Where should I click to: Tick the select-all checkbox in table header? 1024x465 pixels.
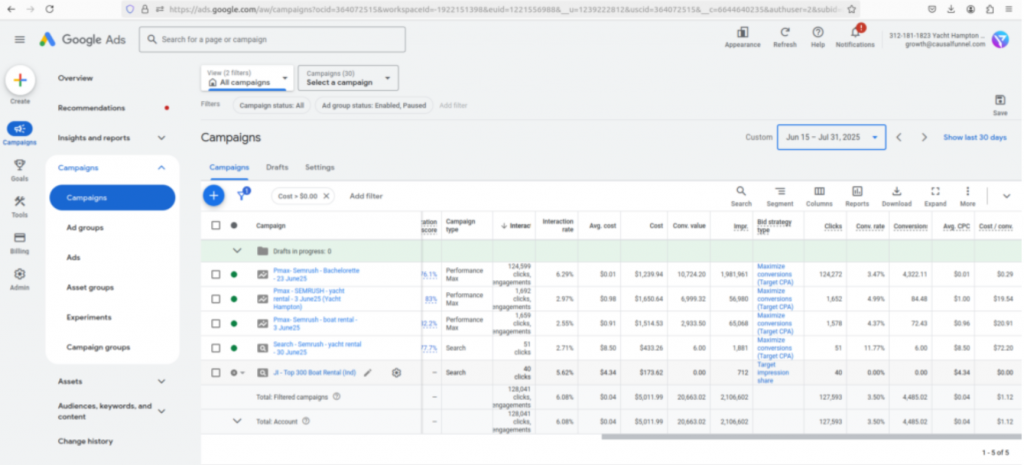(x=216, y=225)
